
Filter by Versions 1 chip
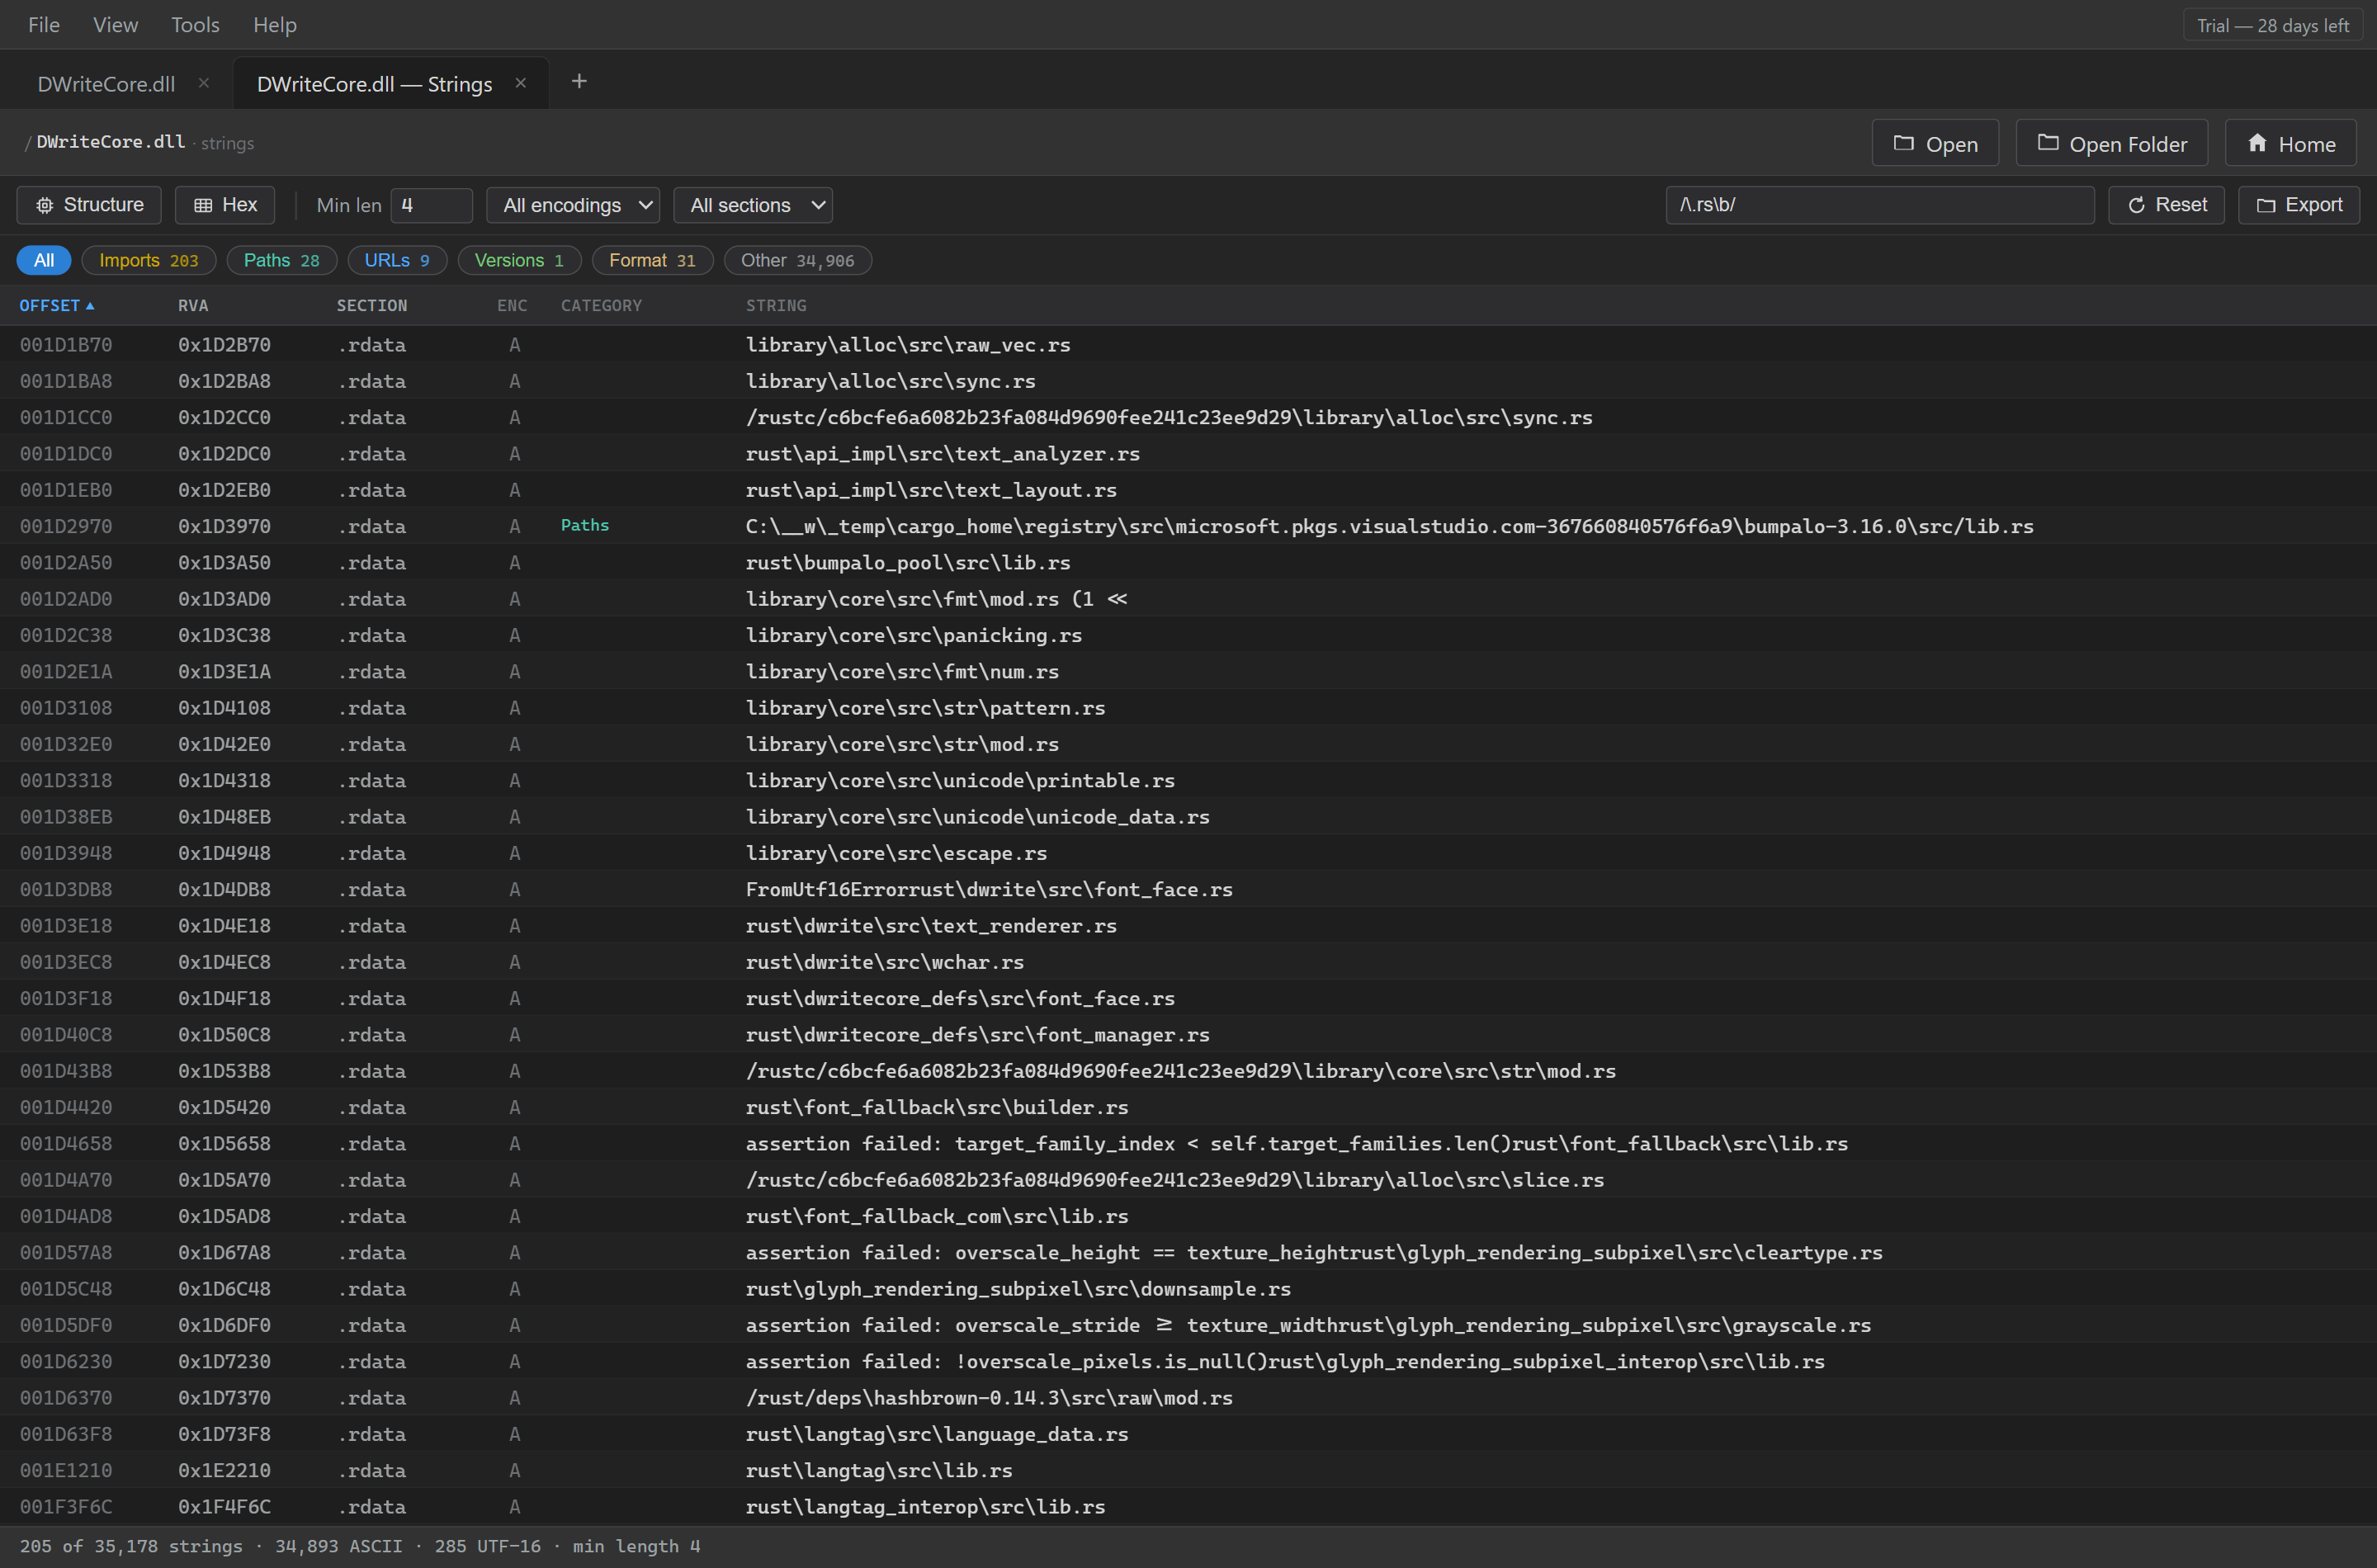(x=519, y=260)
